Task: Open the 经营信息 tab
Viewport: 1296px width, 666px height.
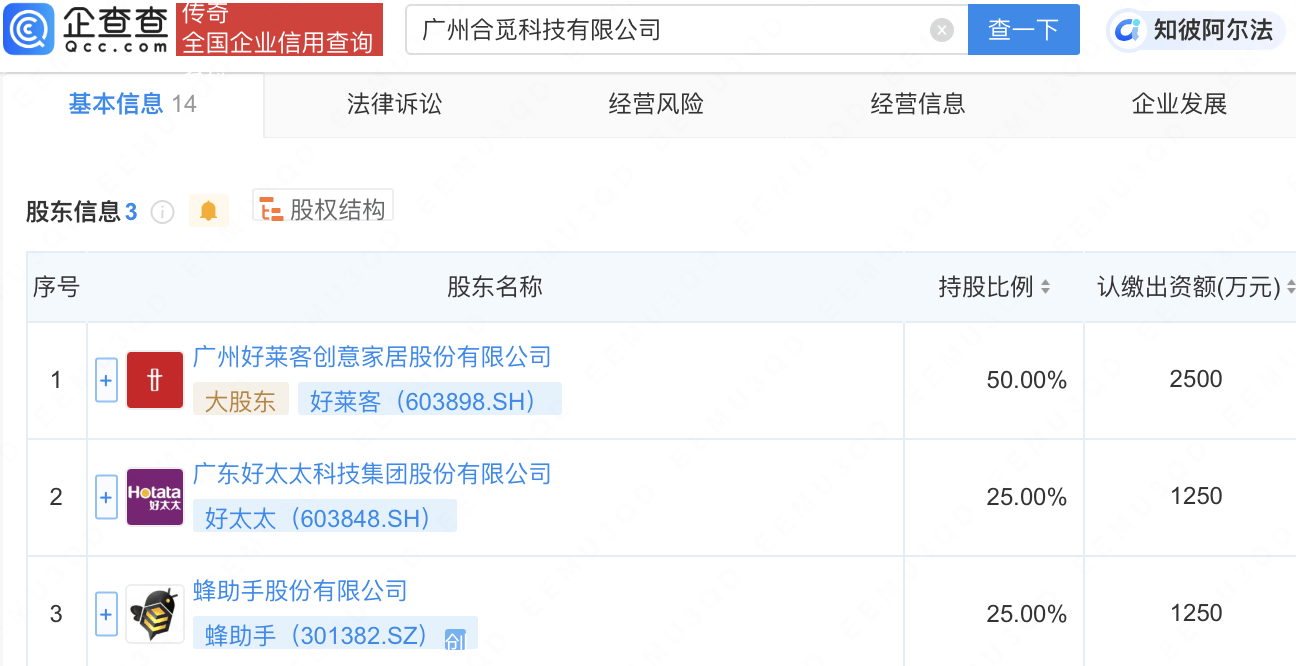Action: 918,104
